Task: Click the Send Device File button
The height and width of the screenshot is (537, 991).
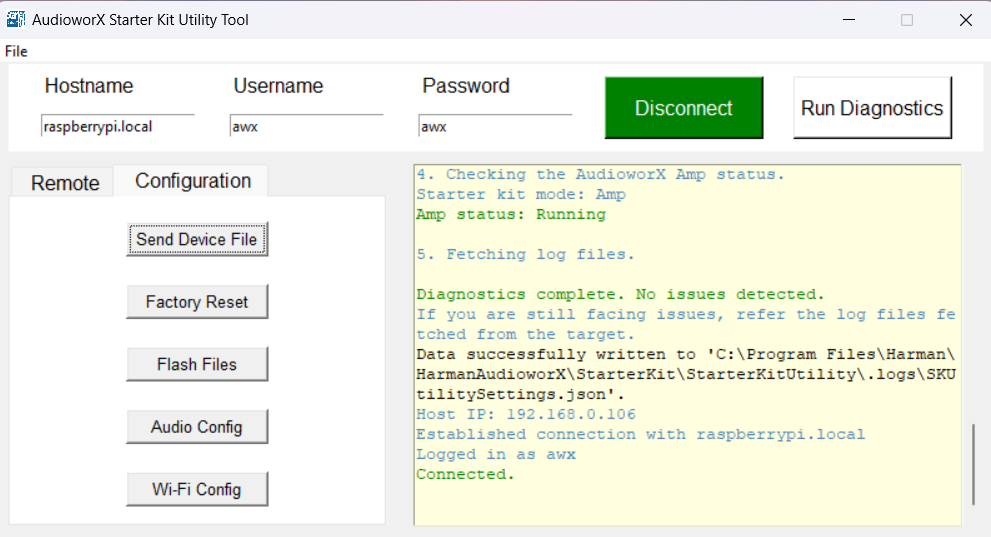Action: coord(197,239)
